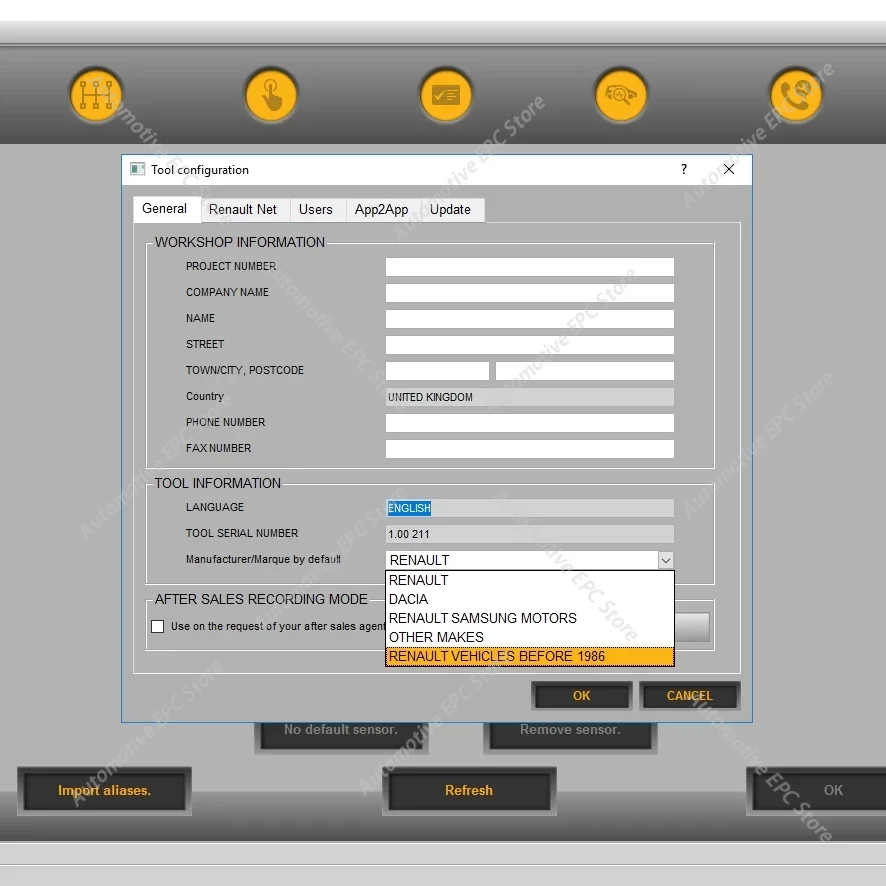Choose DACIA from the dropdown list
Screen dimensions: 886x886
click(x=529, y=599)
